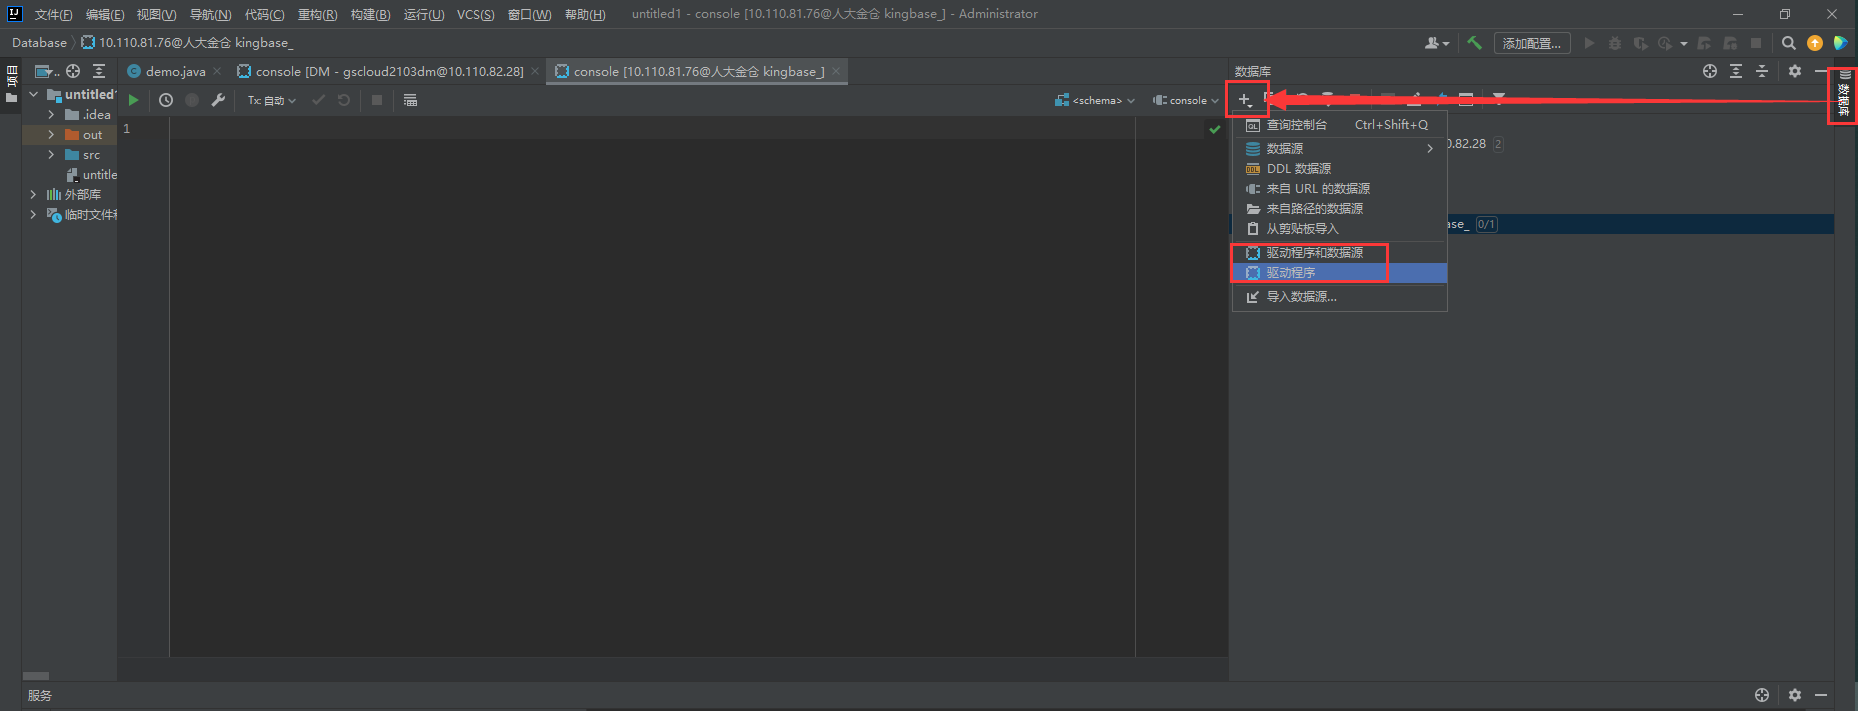The width and height of the screenshot is (1858, 711).
Task: Click the Database breadcrumb
Action: click(x=39, y=43)
